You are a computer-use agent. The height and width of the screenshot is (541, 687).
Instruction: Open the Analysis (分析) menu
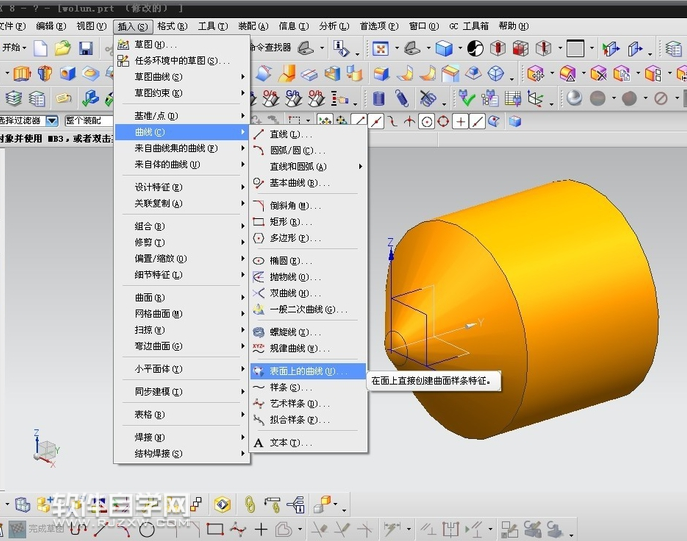[332, 26]
